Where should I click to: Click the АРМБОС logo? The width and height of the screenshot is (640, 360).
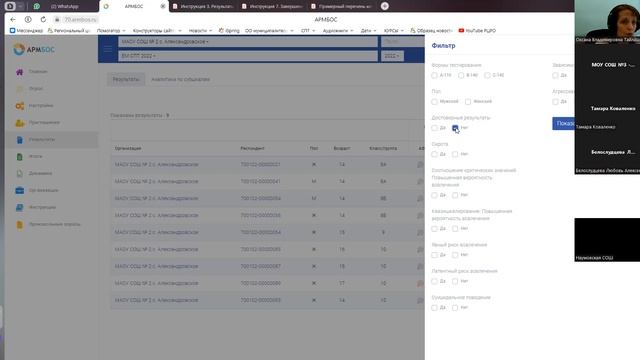(x=34, y=49)
